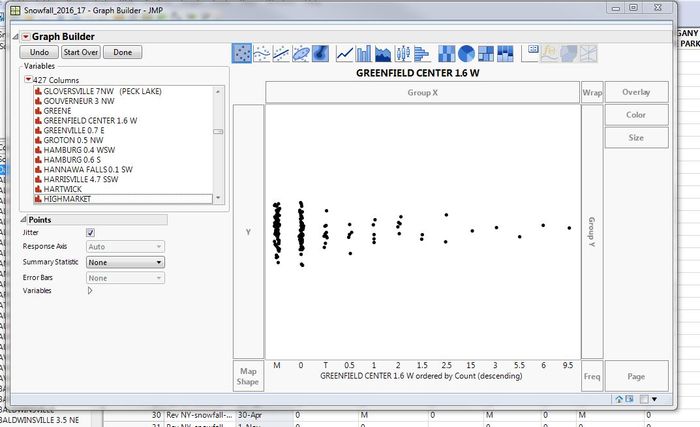Select the Map Shapes element icon

(x=569, y=54)
